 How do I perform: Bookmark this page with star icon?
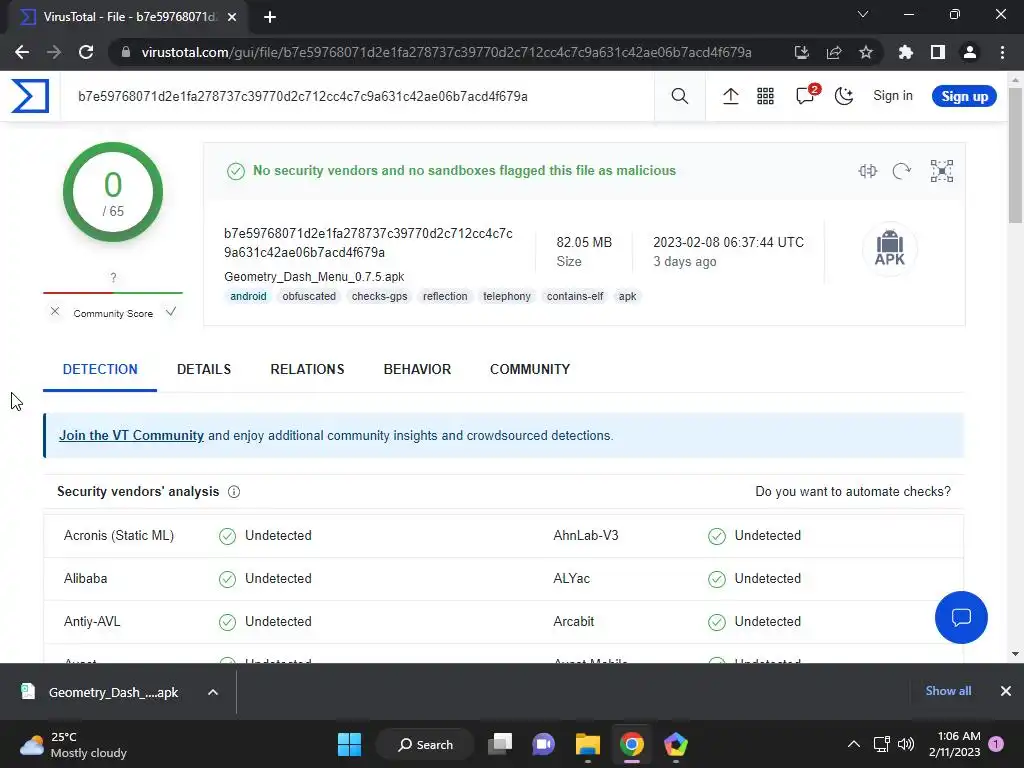click(866, 52)
